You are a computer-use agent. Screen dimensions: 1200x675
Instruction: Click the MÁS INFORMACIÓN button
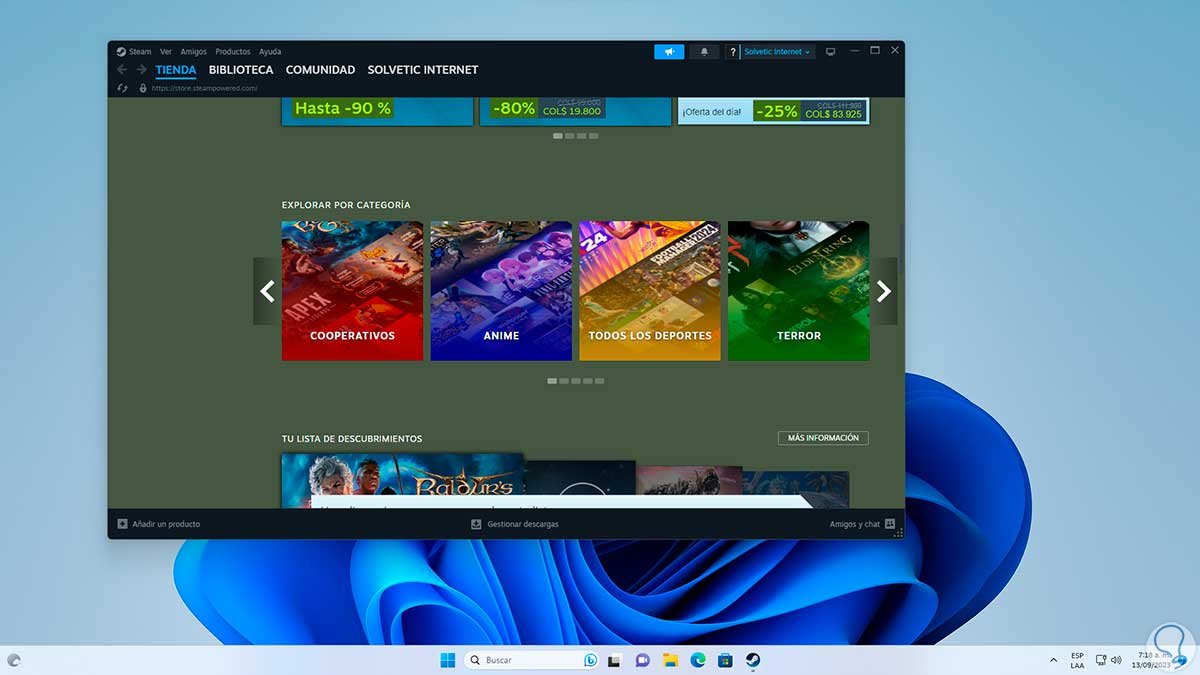click(x=823, y=438)
